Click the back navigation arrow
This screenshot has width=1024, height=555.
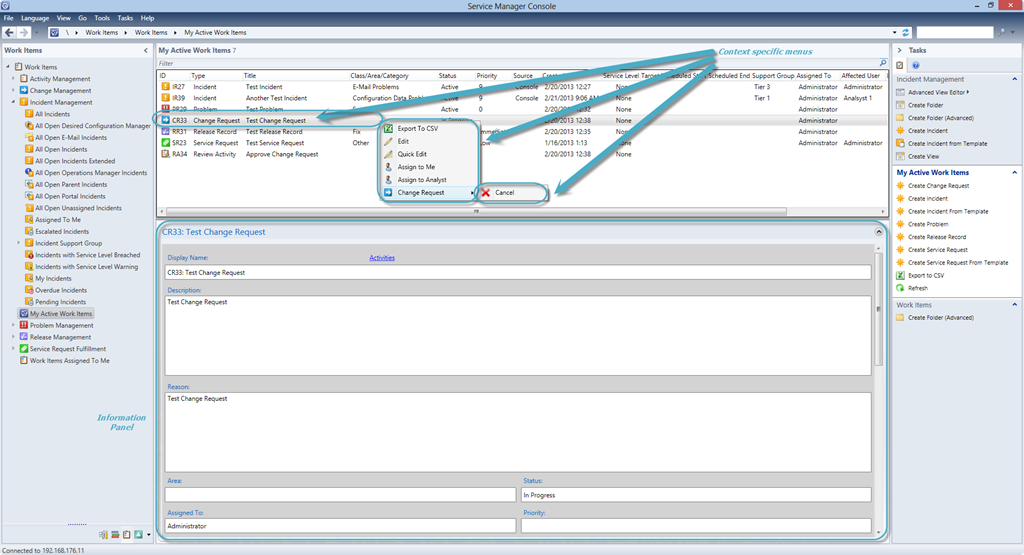(x=10, y=32)
